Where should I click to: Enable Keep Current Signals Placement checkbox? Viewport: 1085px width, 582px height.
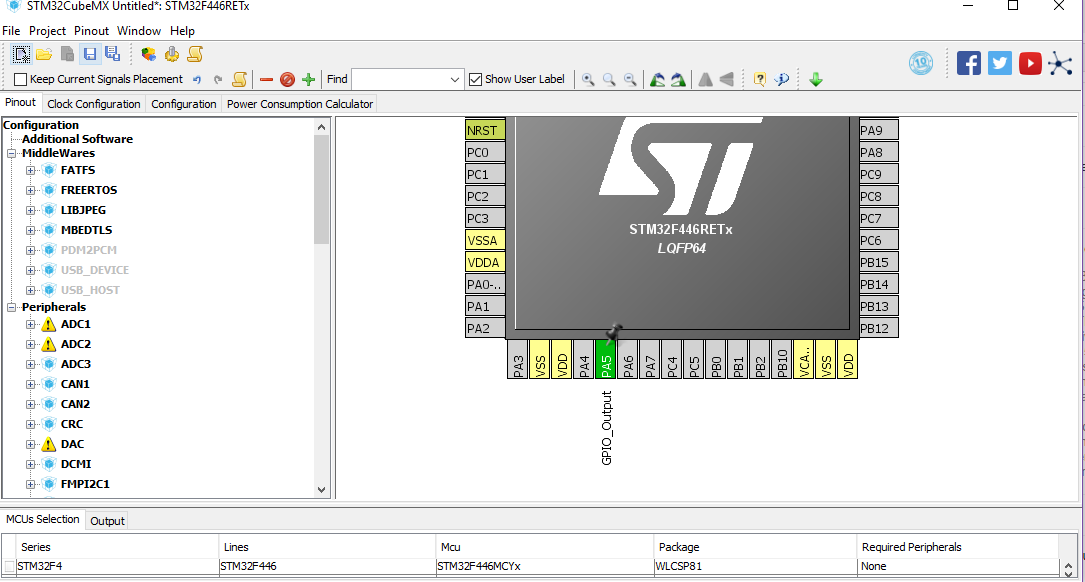[x=21, y=79]
